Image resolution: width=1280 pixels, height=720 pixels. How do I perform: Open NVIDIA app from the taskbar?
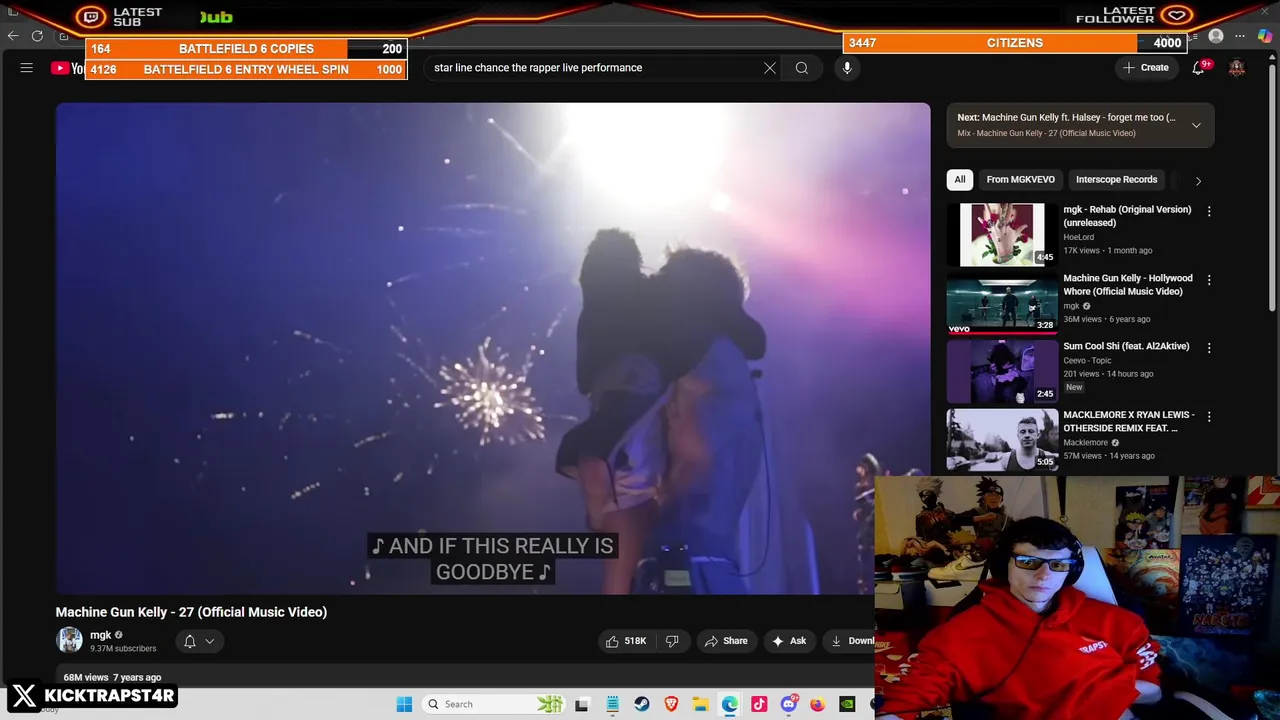(847, 704)
